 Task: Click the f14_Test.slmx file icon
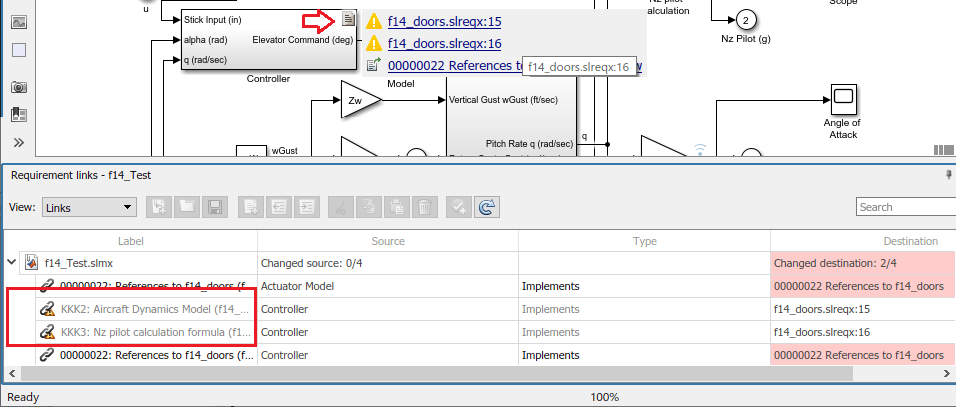(30, 263)
